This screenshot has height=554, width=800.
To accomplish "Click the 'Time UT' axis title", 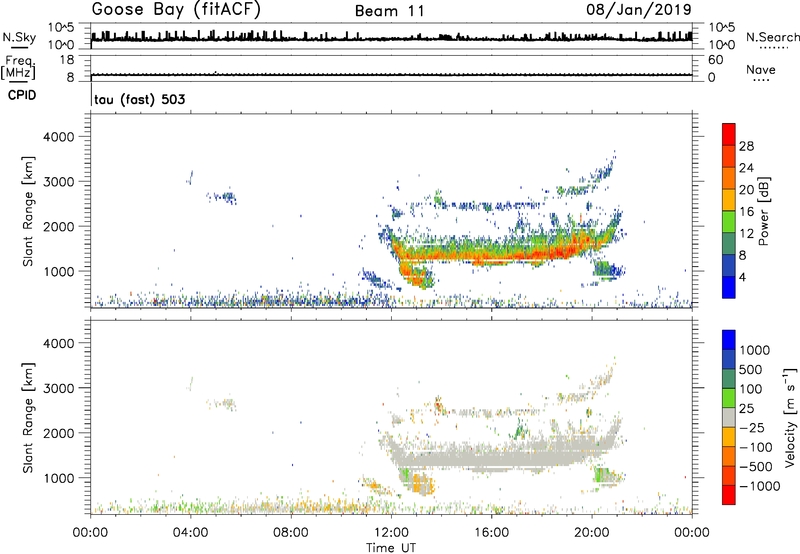I will point(391,548).
